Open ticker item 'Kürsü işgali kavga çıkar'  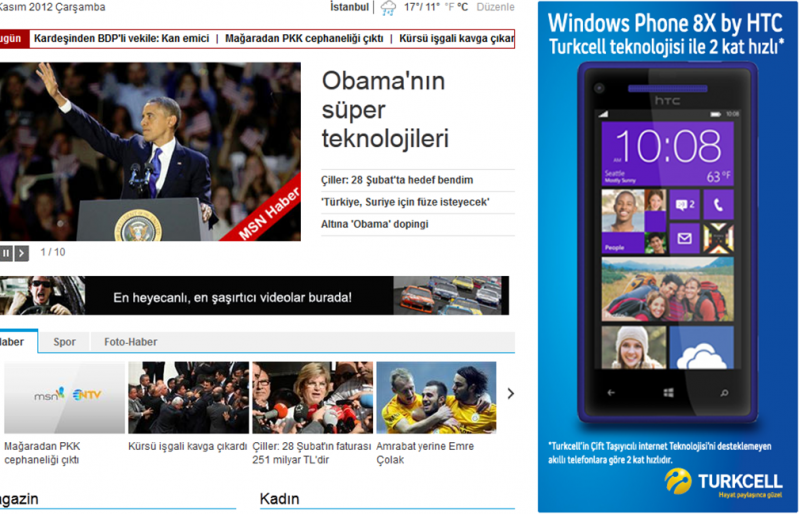pos(456,38)
